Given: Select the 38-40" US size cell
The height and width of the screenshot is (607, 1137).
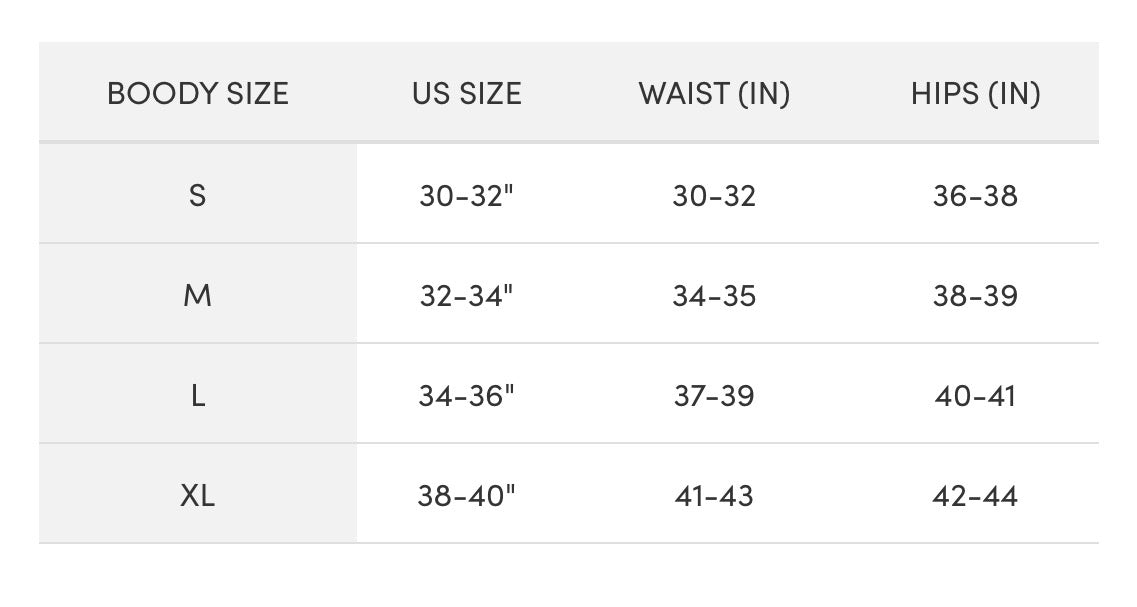Looking at the screenshot, I should pyautogui.click(x=466, y=496).
